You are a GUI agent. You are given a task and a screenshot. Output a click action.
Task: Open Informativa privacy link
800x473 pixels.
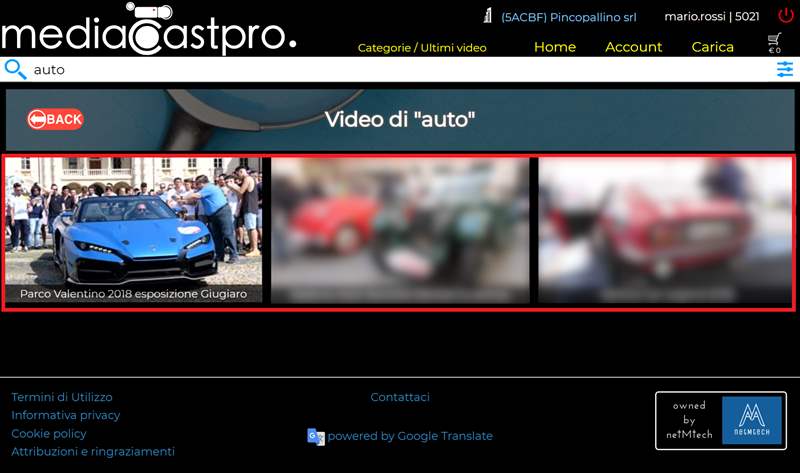(x=65, y=415)
